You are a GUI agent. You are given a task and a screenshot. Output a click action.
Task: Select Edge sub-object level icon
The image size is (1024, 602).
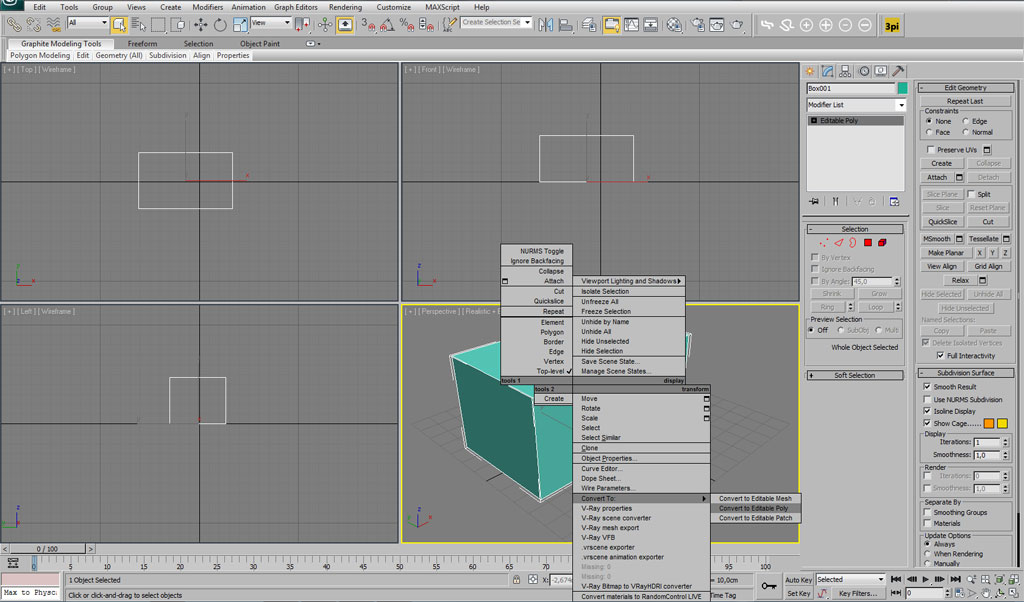click(839, 243)
